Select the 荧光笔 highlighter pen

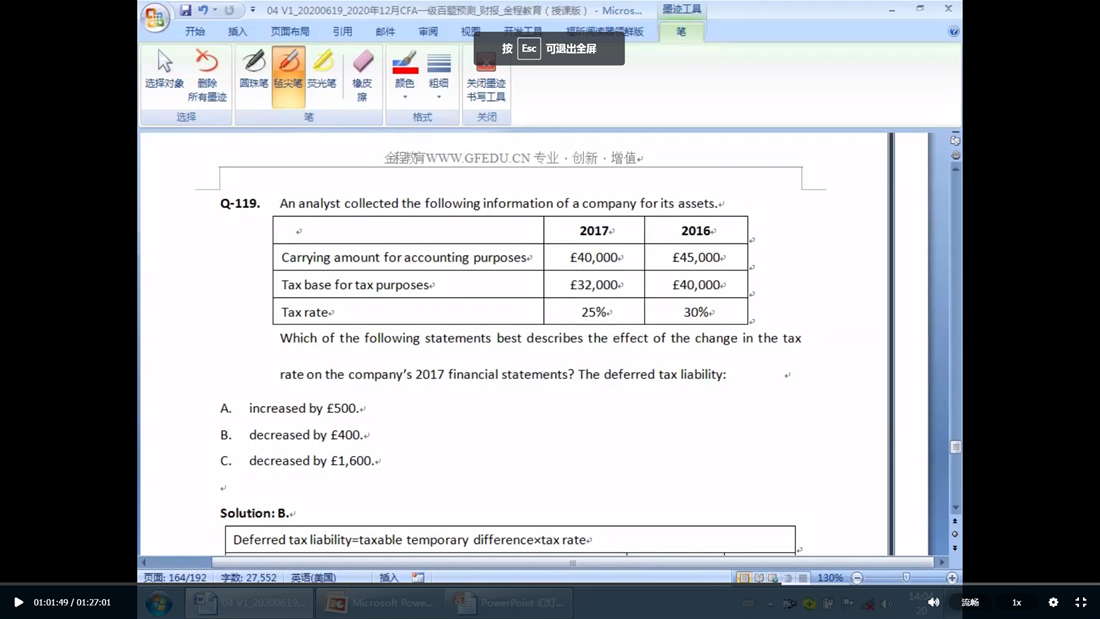[x=321, y=69]
